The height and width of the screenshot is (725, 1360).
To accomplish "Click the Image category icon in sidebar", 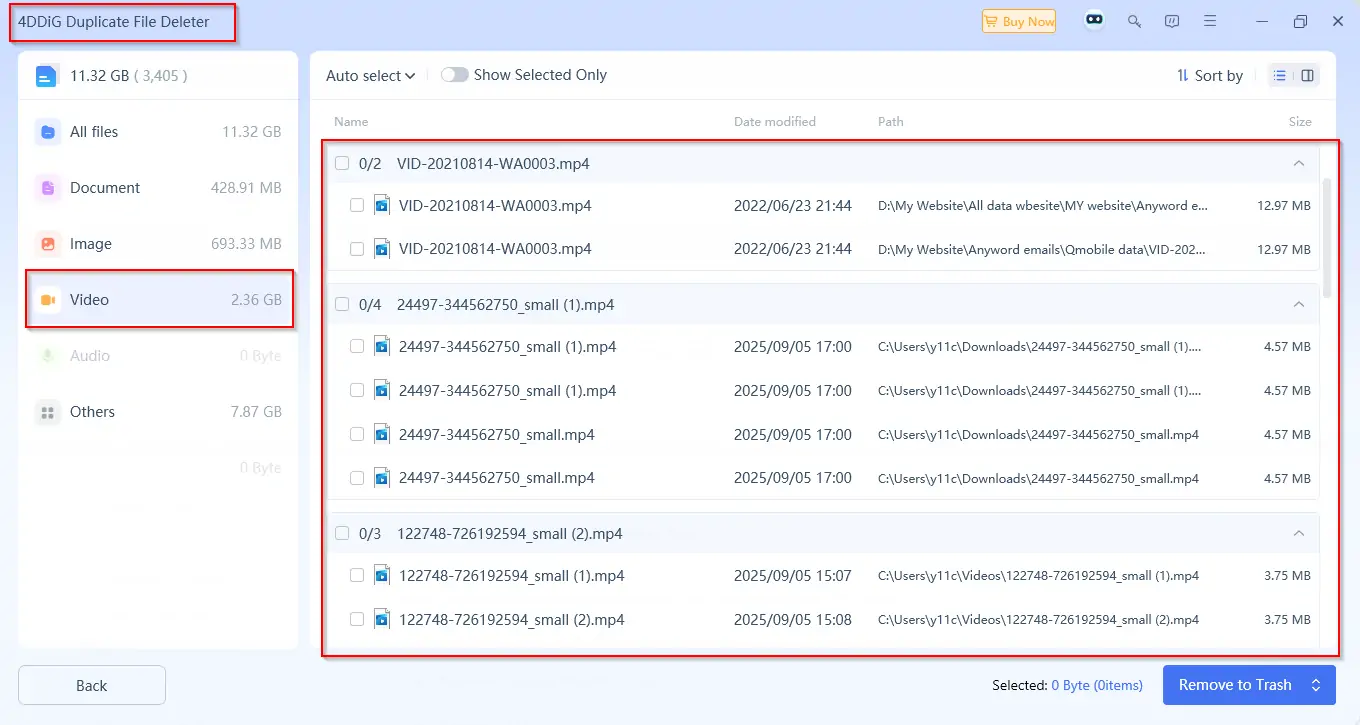I will coord(47,244).
